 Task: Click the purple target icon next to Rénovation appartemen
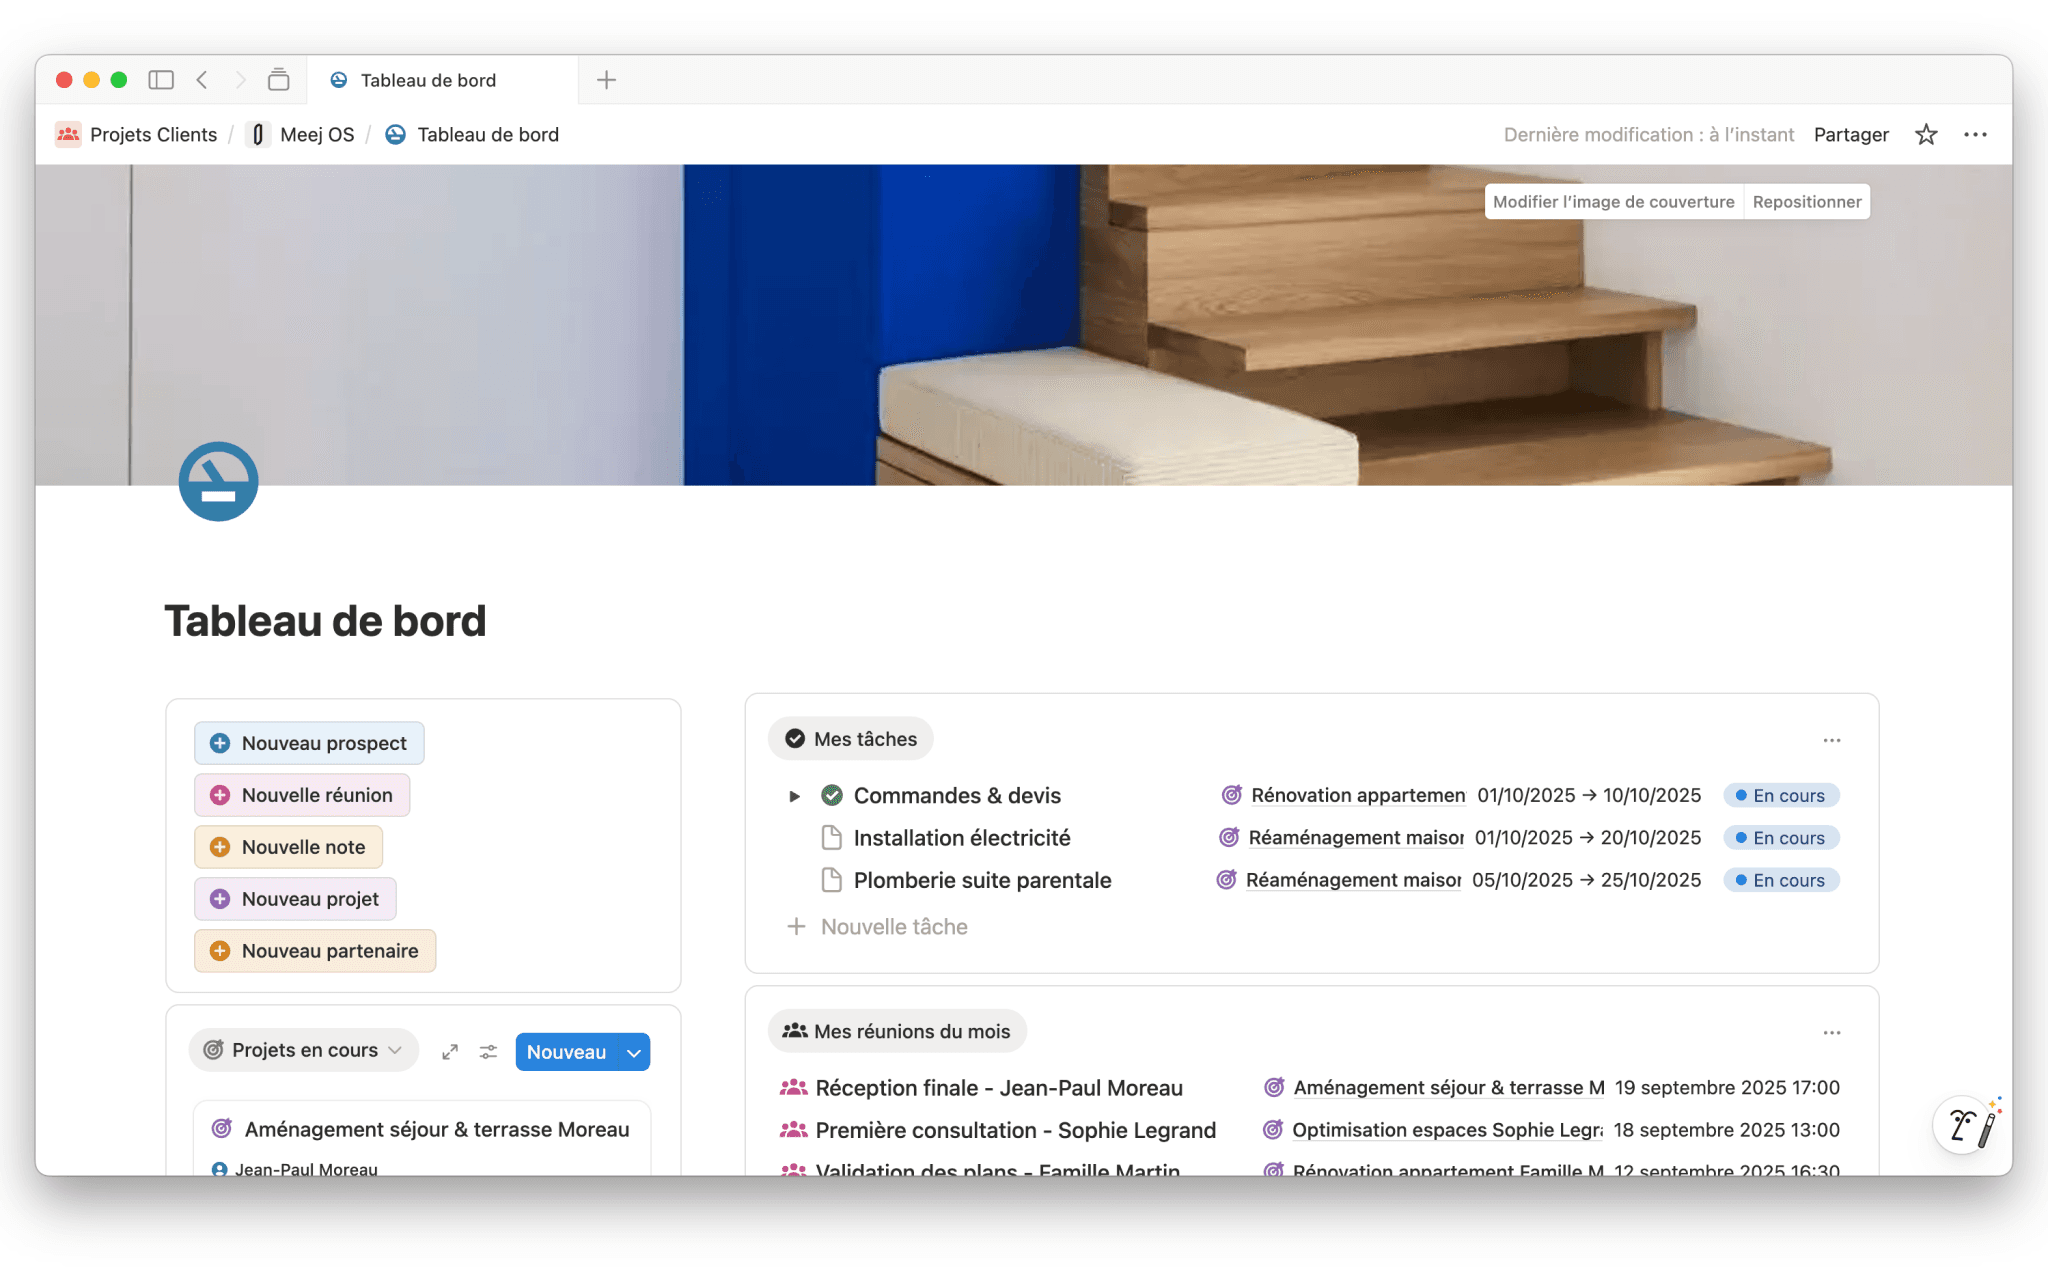(x=1230, y=795)
